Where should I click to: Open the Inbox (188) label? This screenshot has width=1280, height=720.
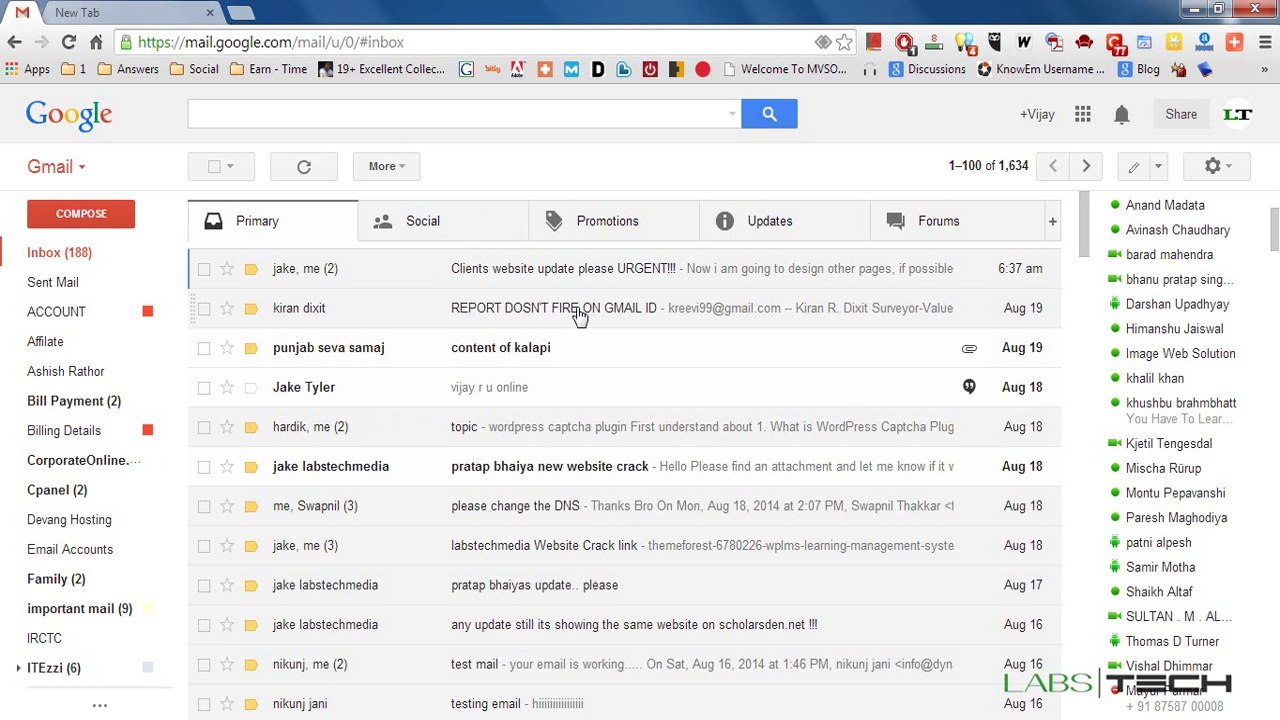(x=59, y=253)
